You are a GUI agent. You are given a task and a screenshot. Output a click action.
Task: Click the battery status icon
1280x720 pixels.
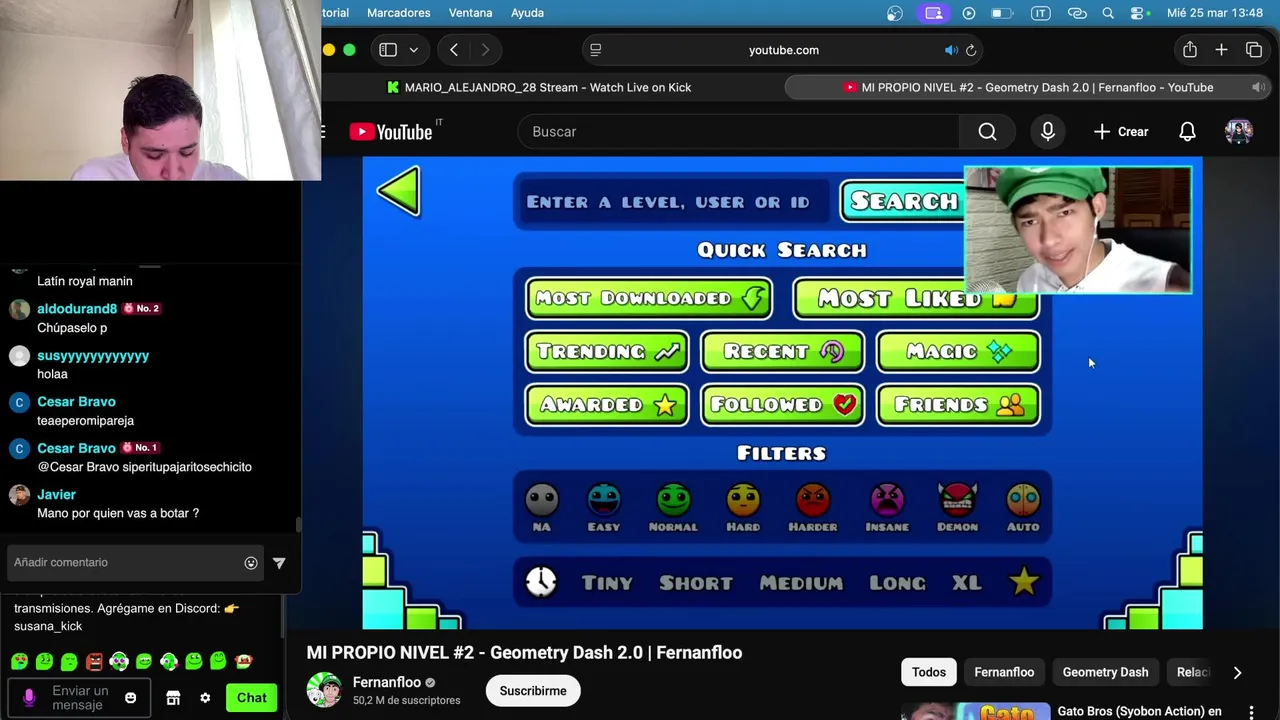[x=1002, y=13]
